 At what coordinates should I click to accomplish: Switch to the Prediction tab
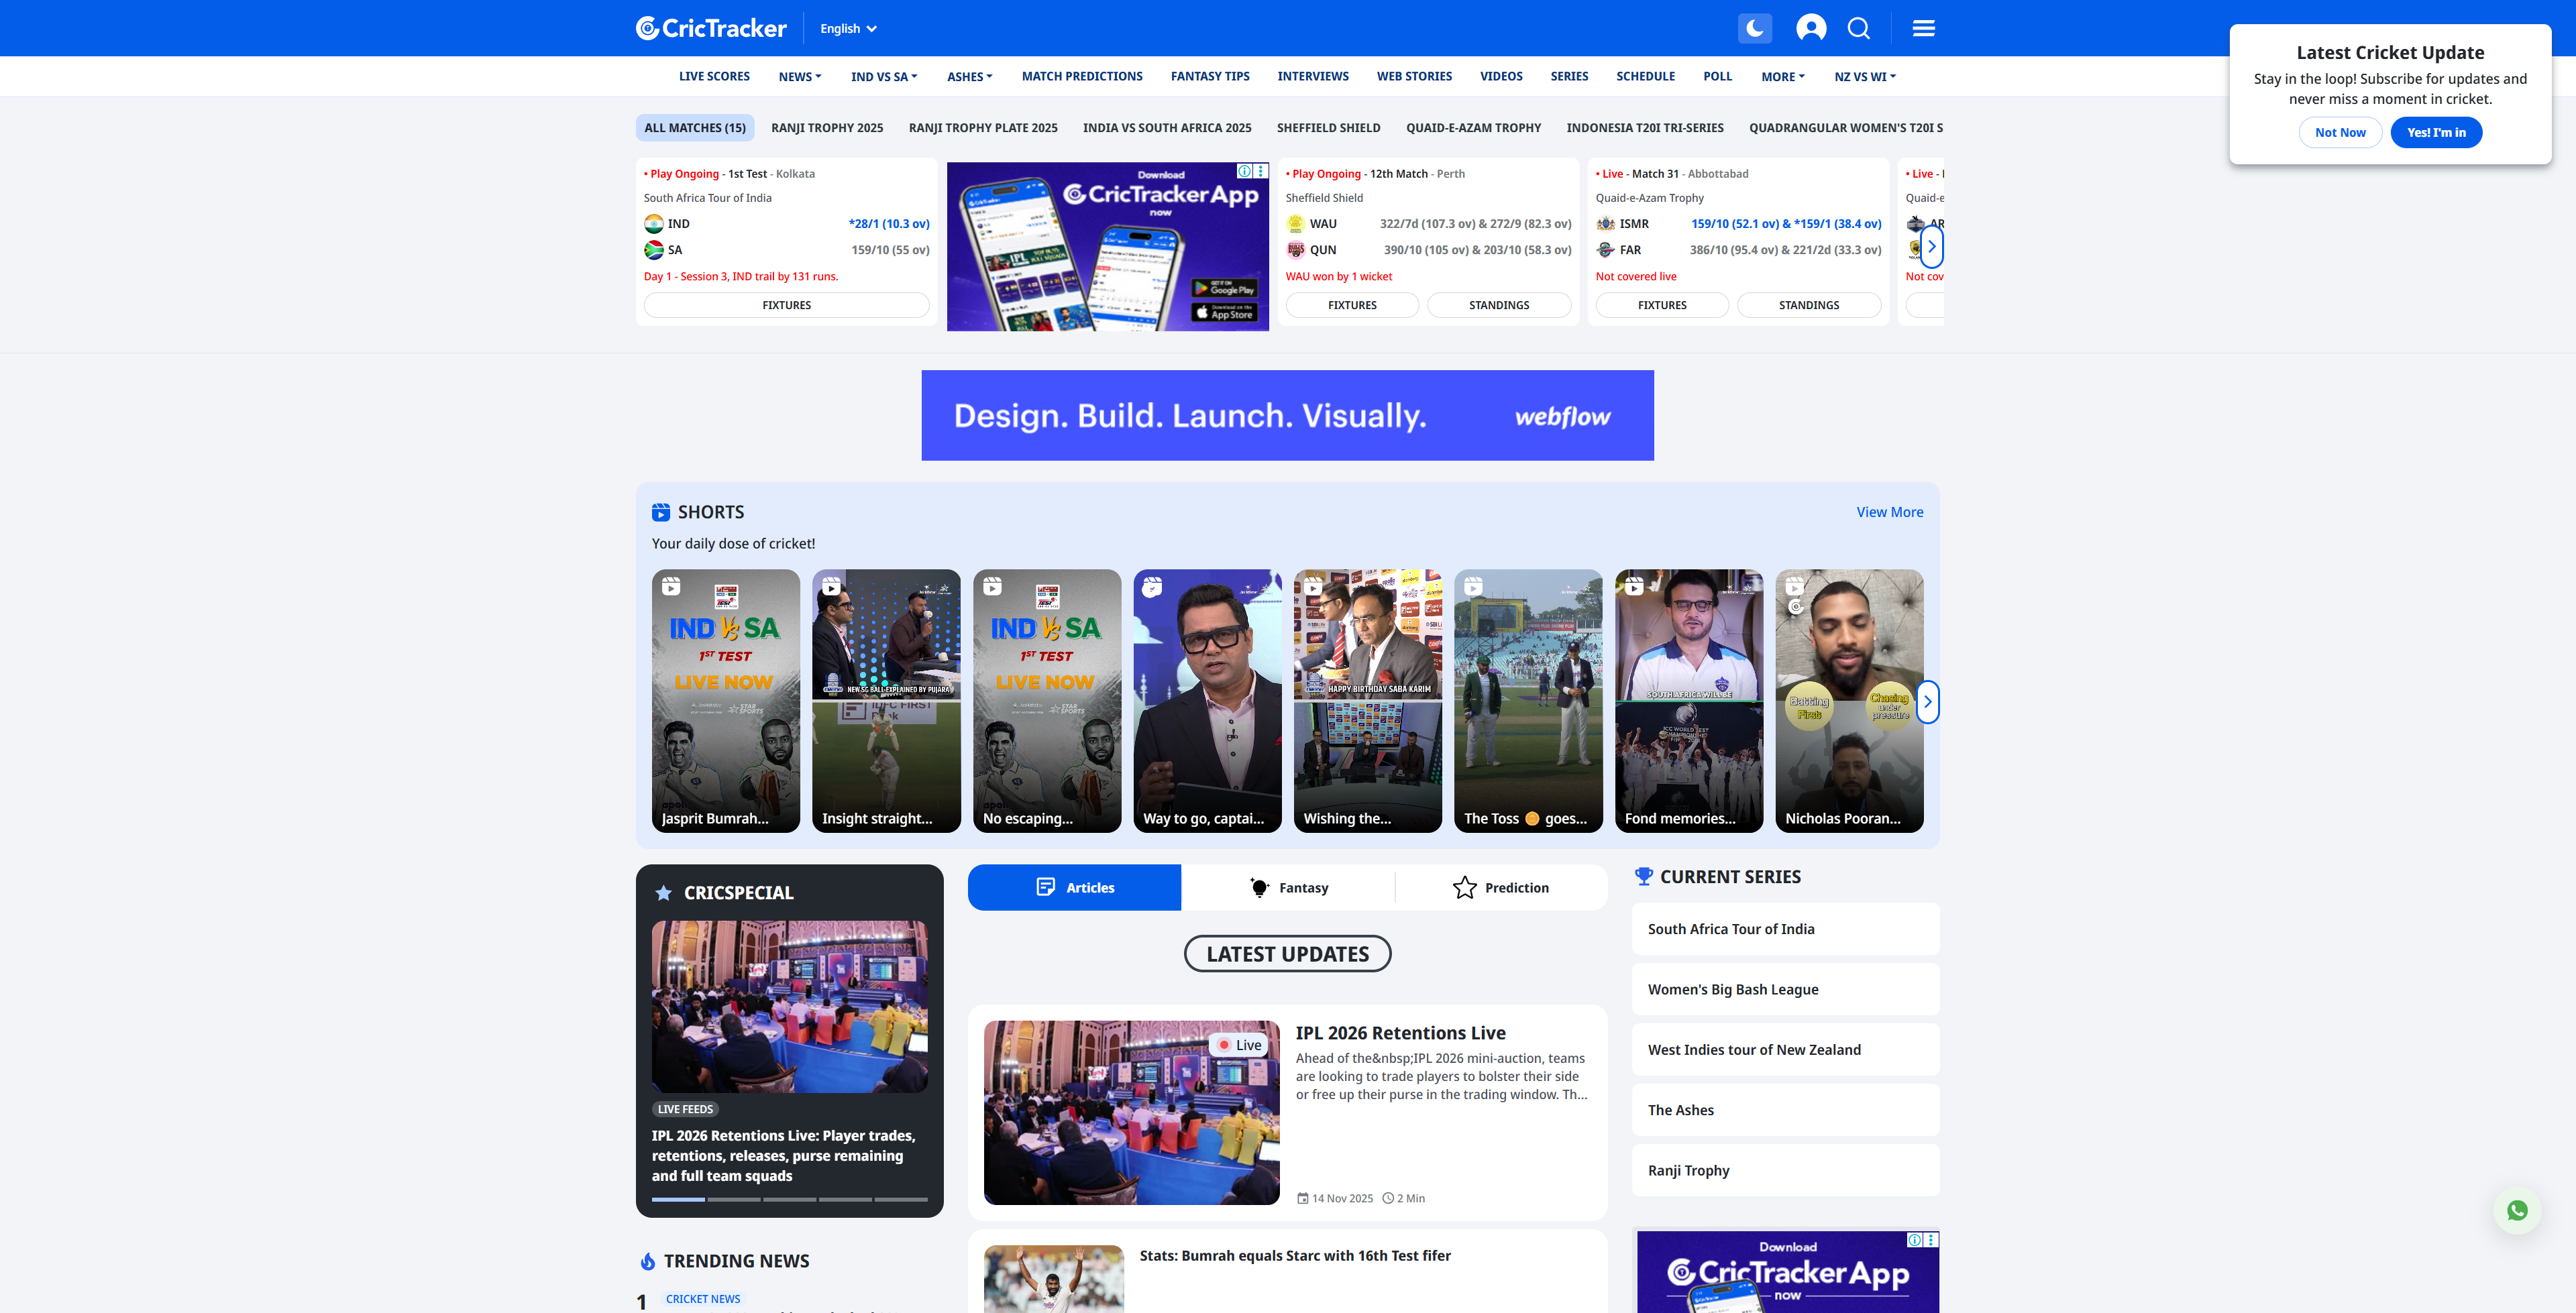pyautogui.click(x=1501, y=888)
